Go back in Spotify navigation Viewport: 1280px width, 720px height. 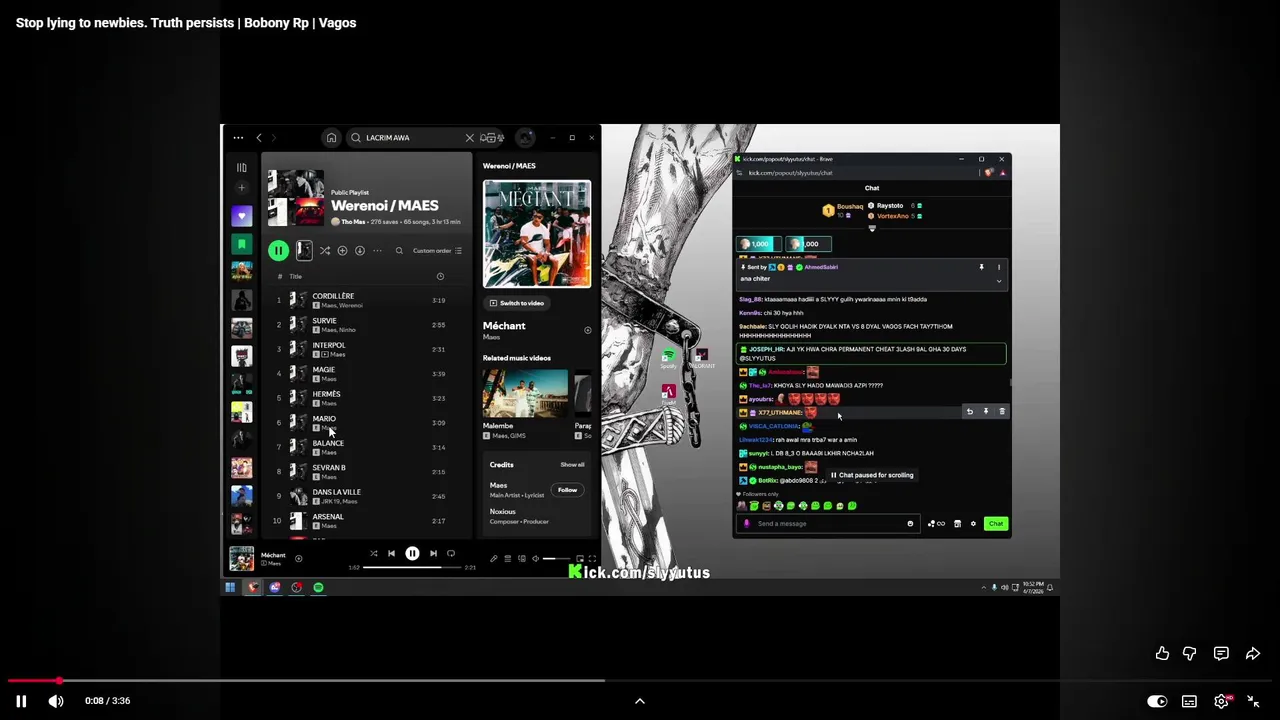click(x=259, y=138)
